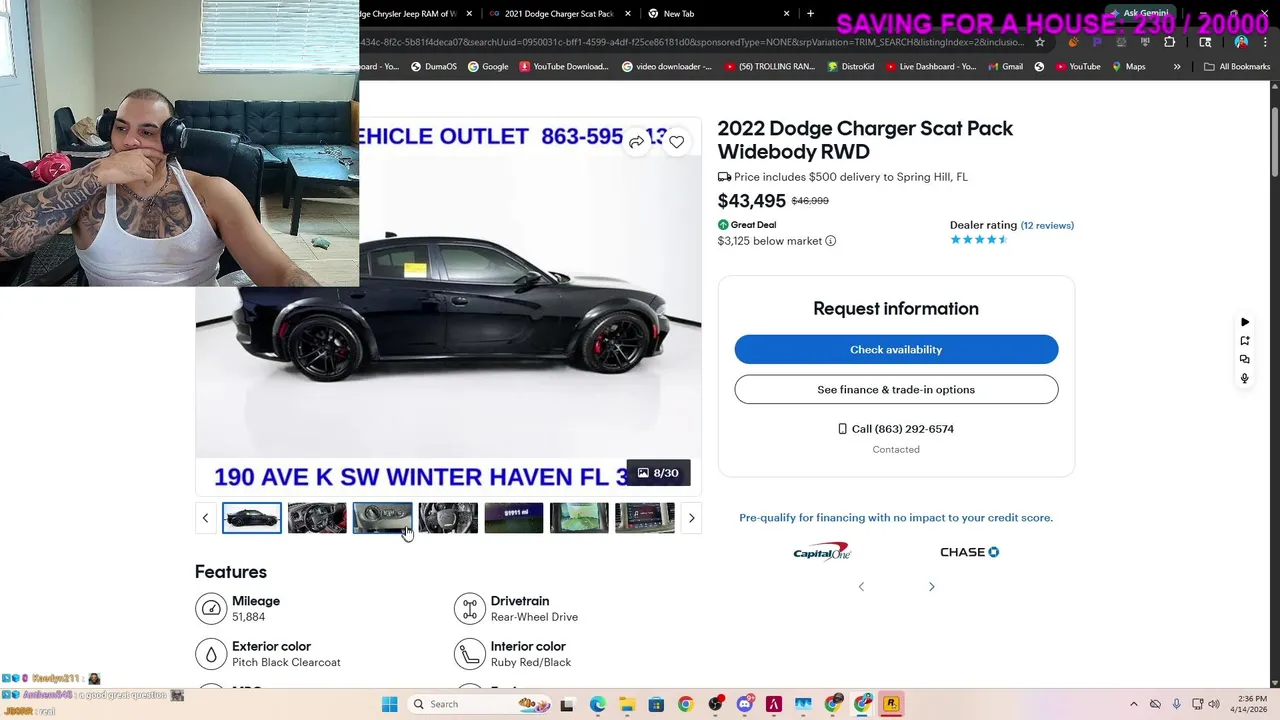
Task: Switch to the 2021 Dodge Charger Scat Pack tab
Action: 559,14
